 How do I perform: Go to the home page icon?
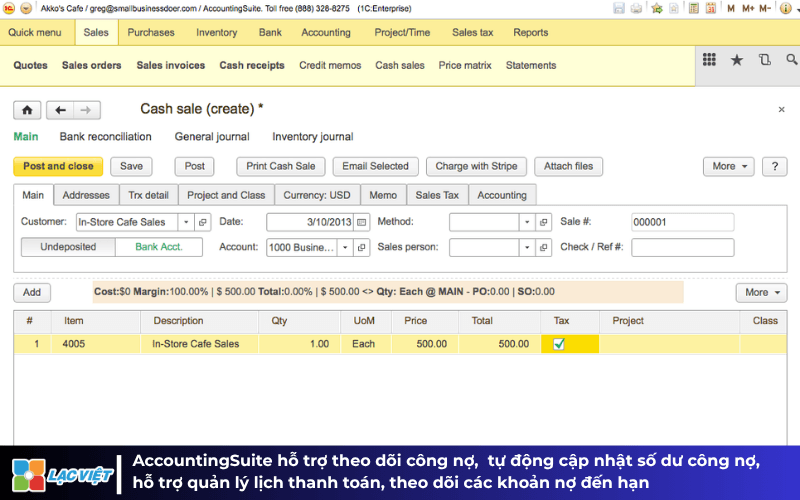point(27,110)
